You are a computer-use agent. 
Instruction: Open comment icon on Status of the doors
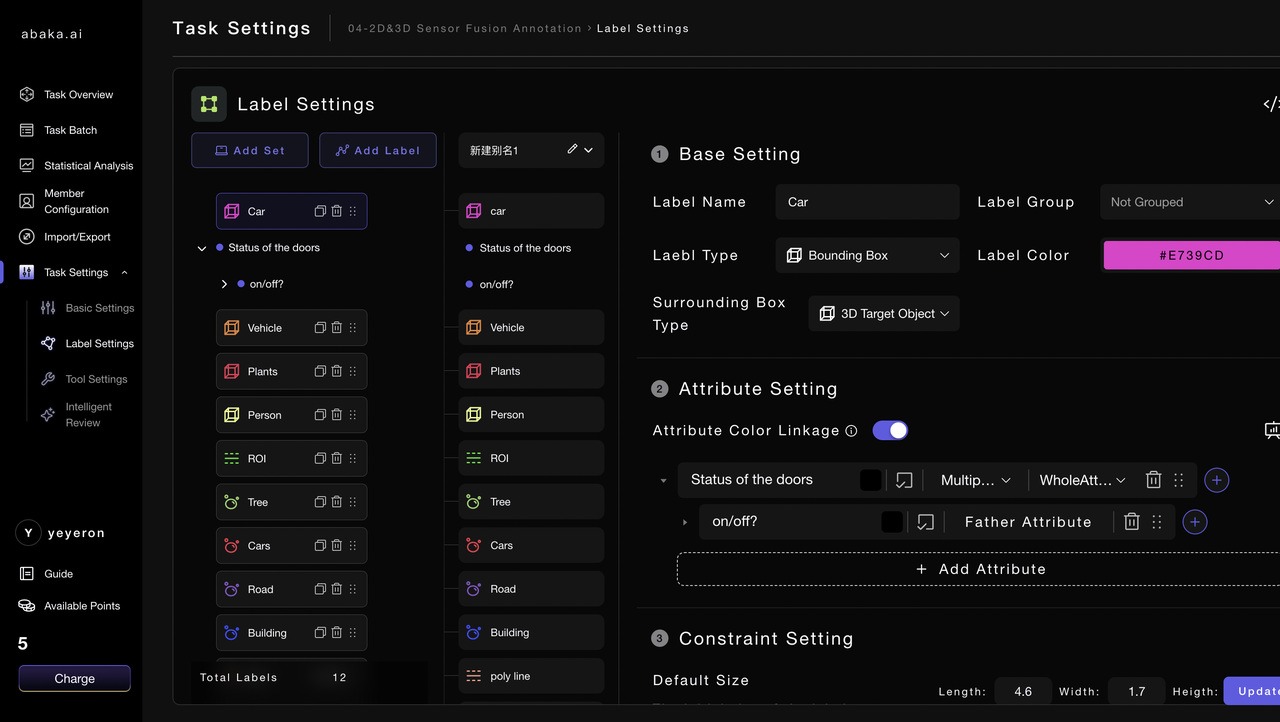click(x=904, y=480)
